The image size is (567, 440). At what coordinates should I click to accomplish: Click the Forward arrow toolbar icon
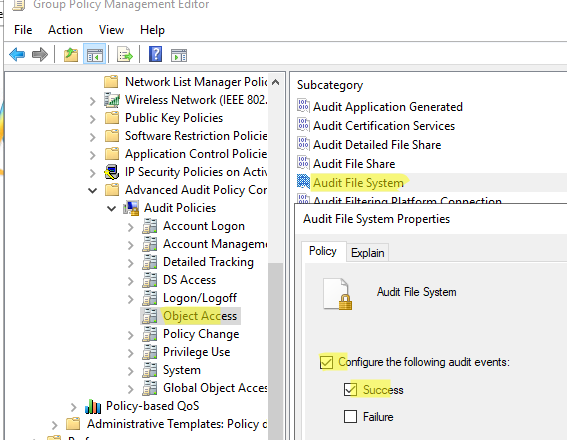(x=40, y=55)
